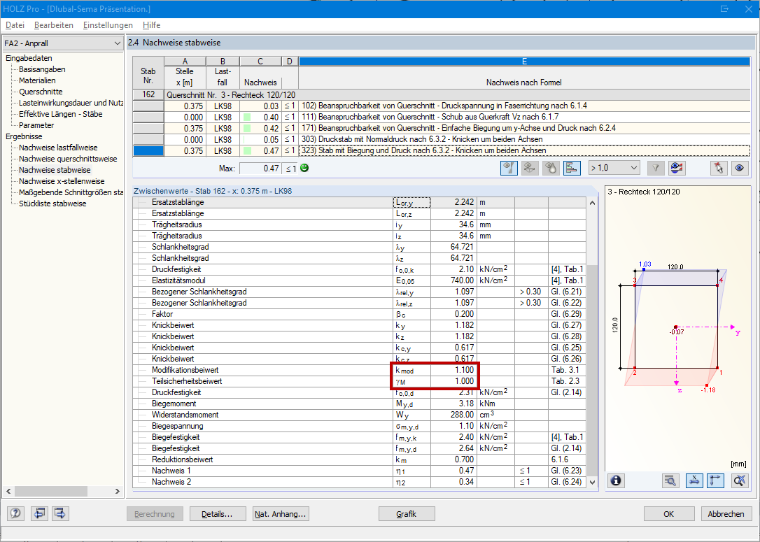
Task: Select Basisangaben in the navigator tree
Action: pos(42,69)
